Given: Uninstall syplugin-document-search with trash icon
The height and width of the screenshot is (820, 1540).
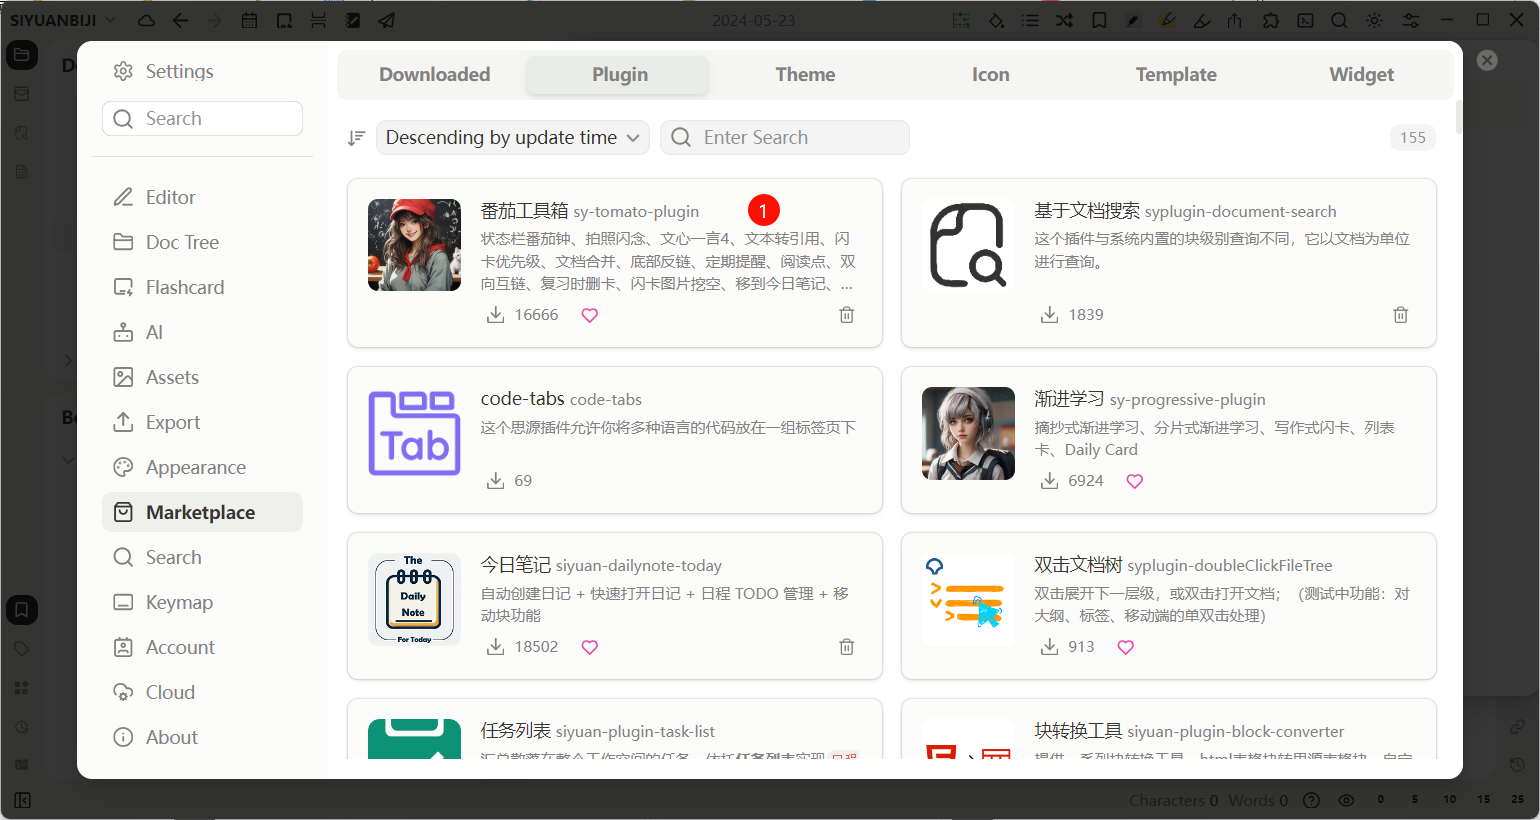Looking at the screenshot, I should (x=1400, y=315).
